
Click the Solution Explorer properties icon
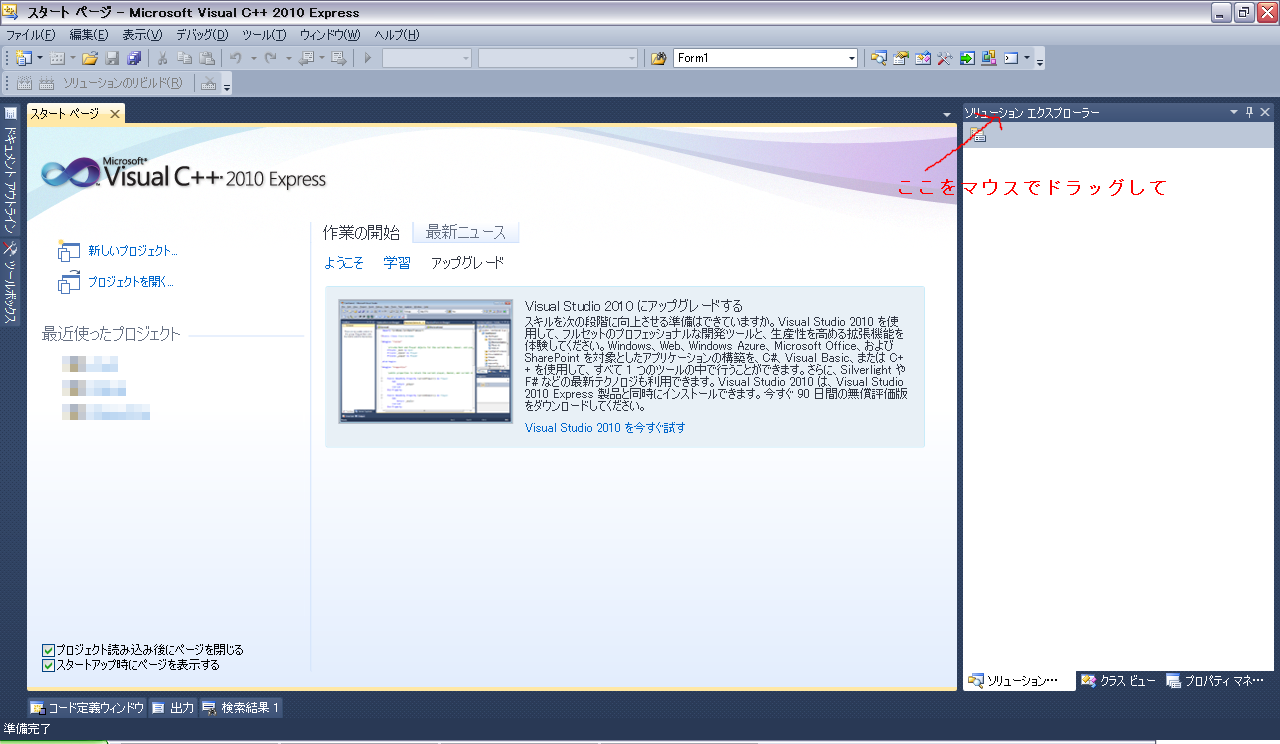click(x=978, y=136)
